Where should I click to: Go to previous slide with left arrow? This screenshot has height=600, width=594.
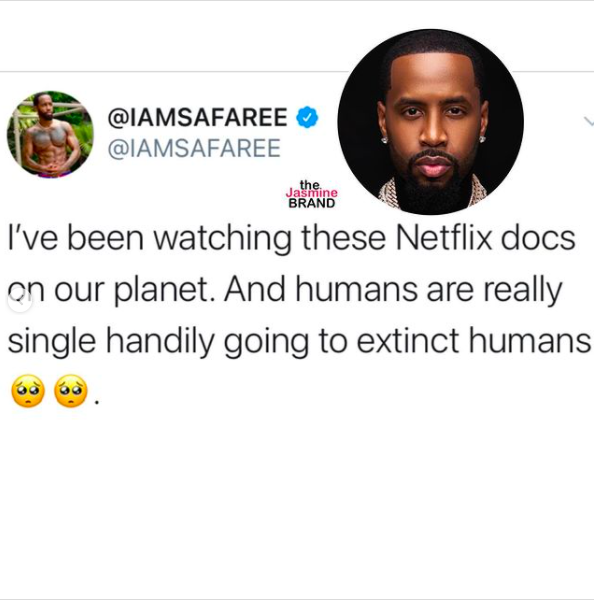(20, 300)
